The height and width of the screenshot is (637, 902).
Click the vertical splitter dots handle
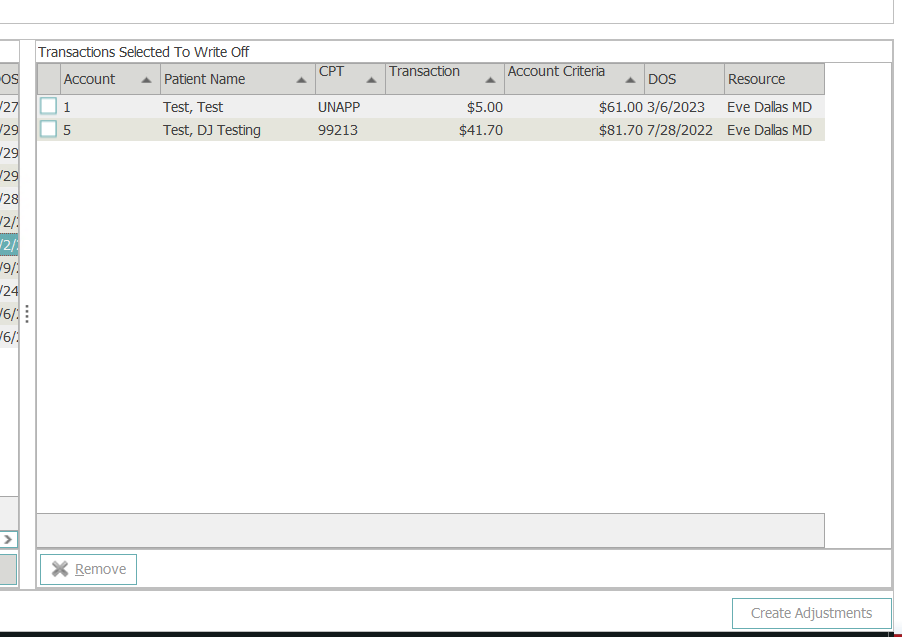point(27,314)
